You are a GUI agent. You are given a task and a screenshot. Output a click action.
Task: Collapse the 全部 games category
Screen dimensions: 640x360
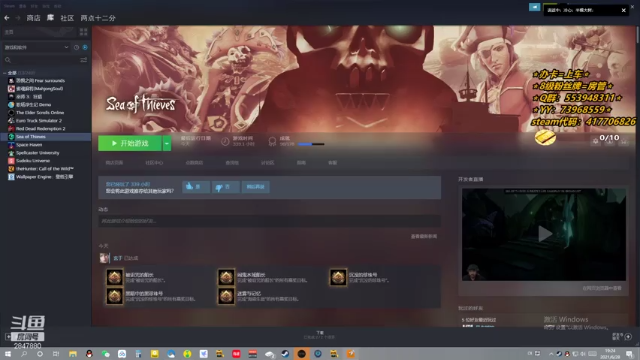tap(4, 73)
